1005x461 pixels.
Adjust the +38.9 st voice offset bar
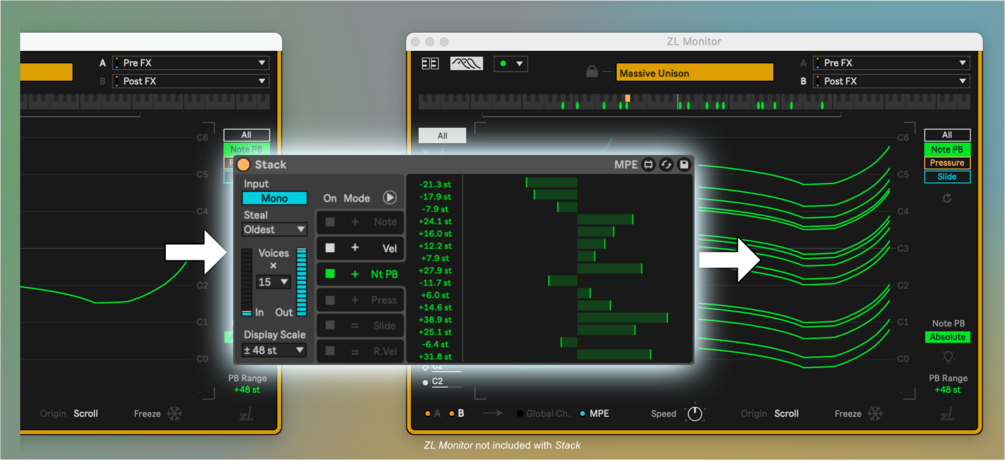622,318
